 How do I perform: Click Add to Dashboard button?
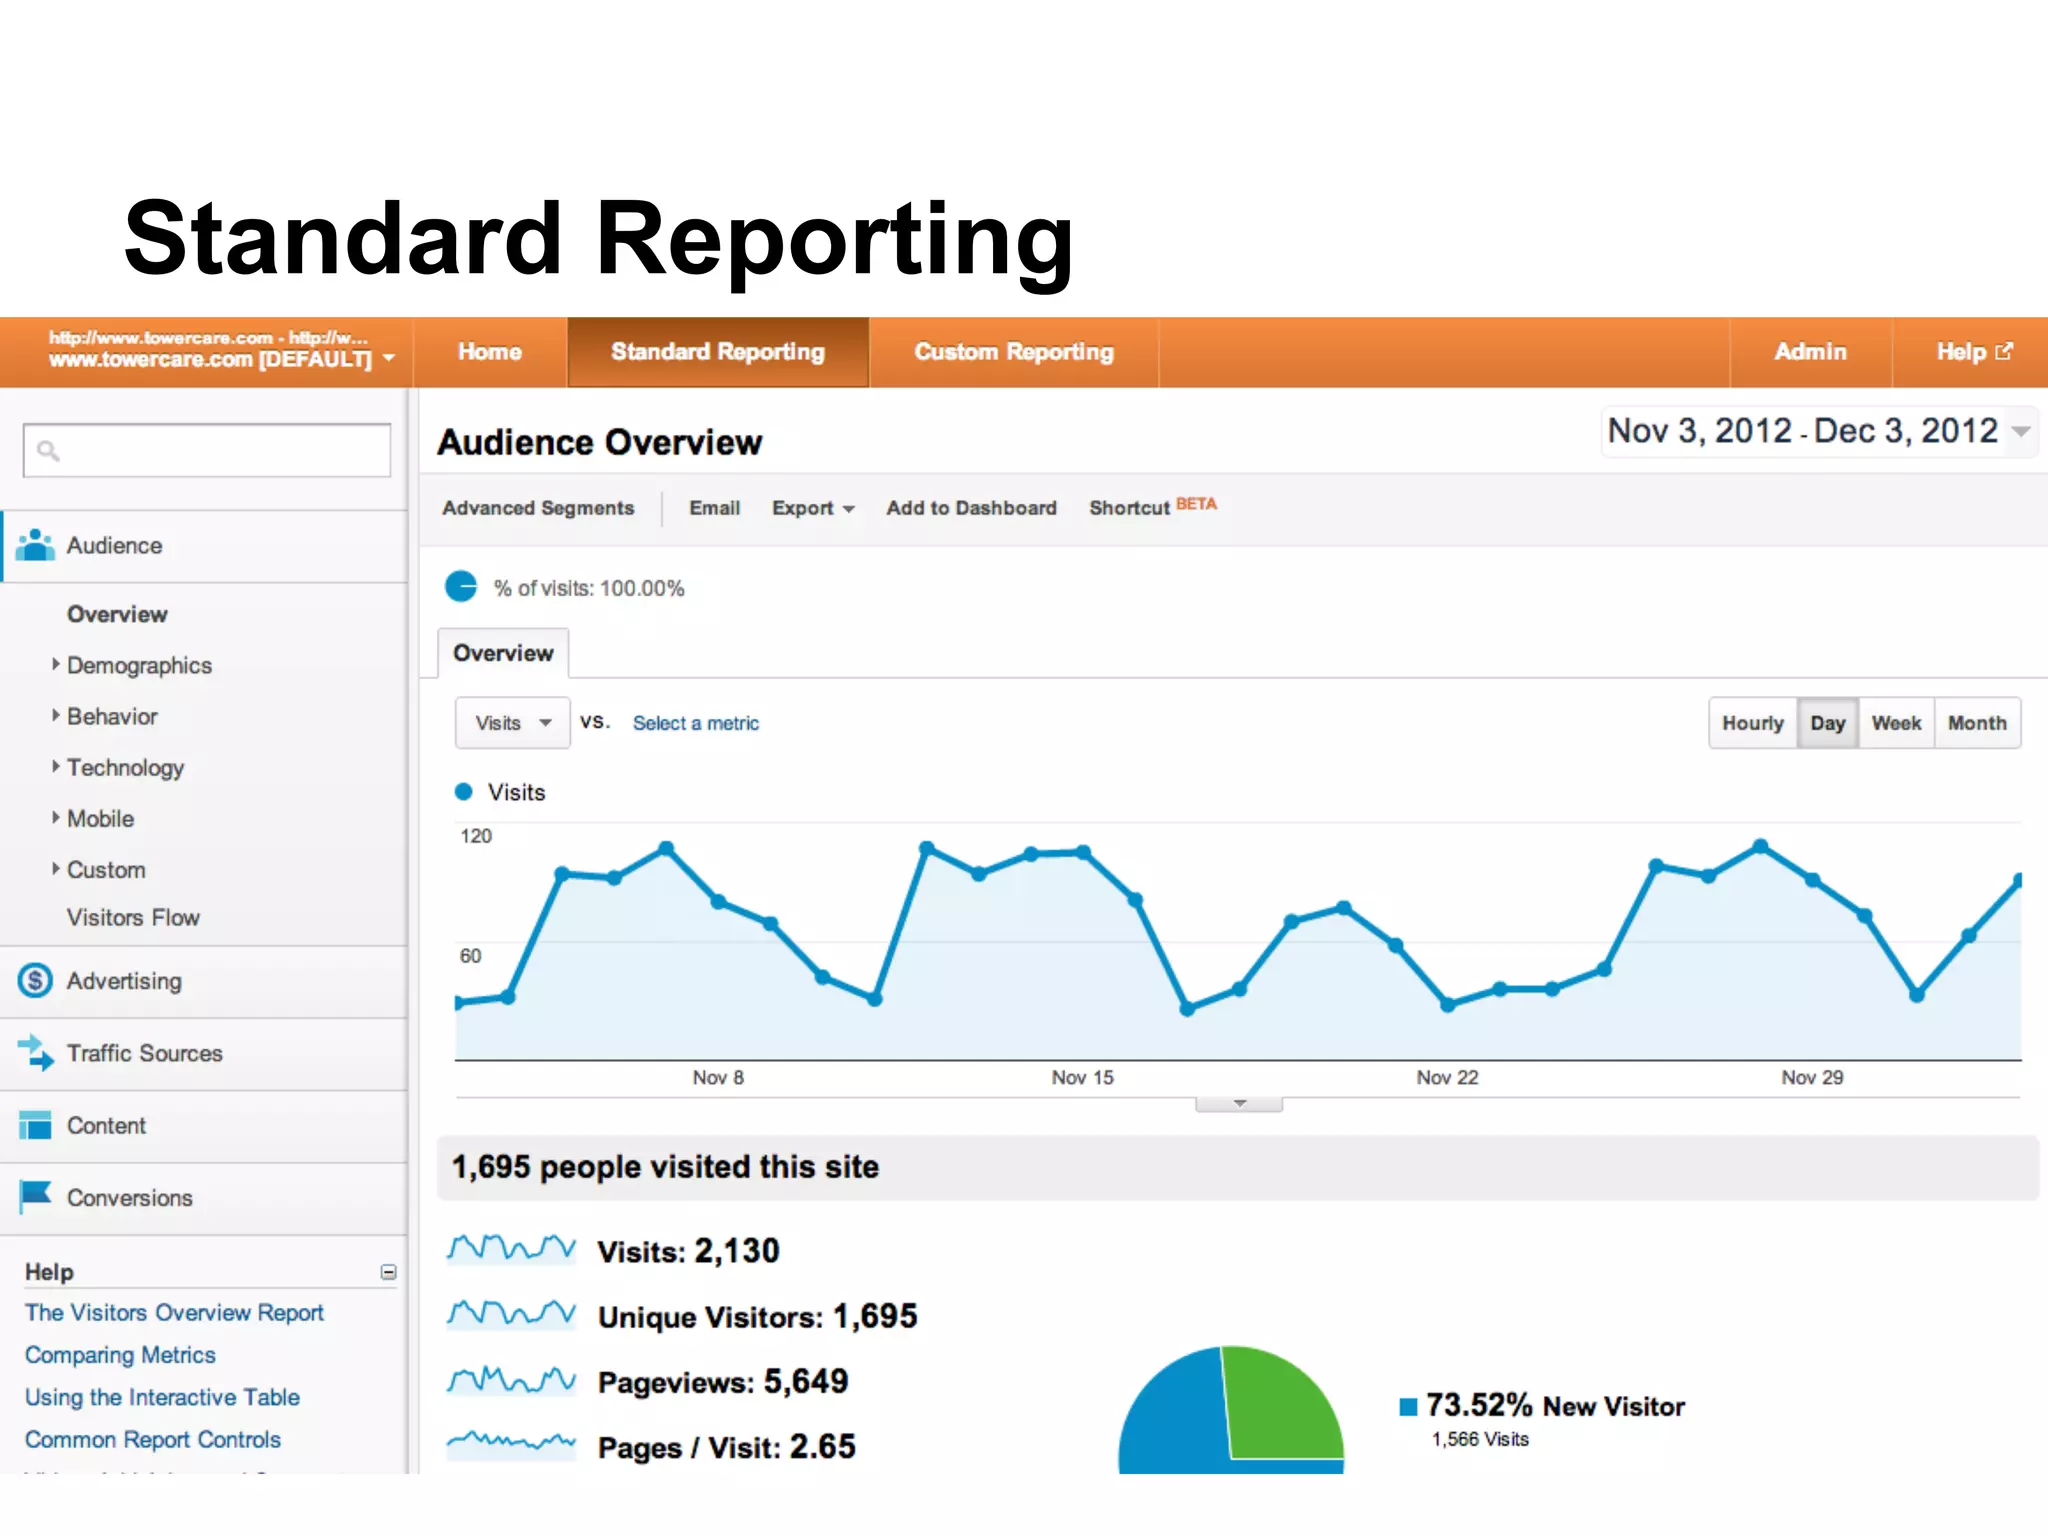pos(970,508)
